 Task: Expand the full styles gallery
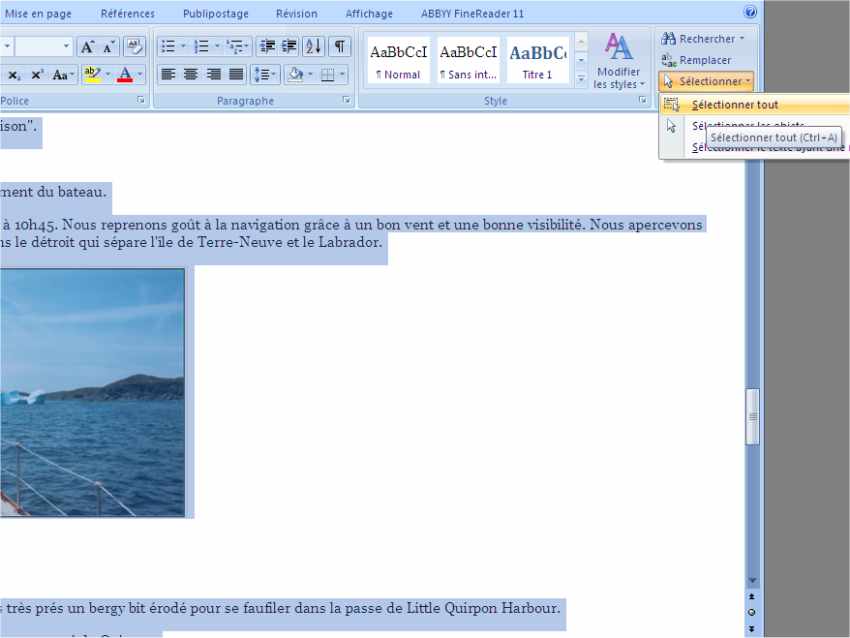581,79
